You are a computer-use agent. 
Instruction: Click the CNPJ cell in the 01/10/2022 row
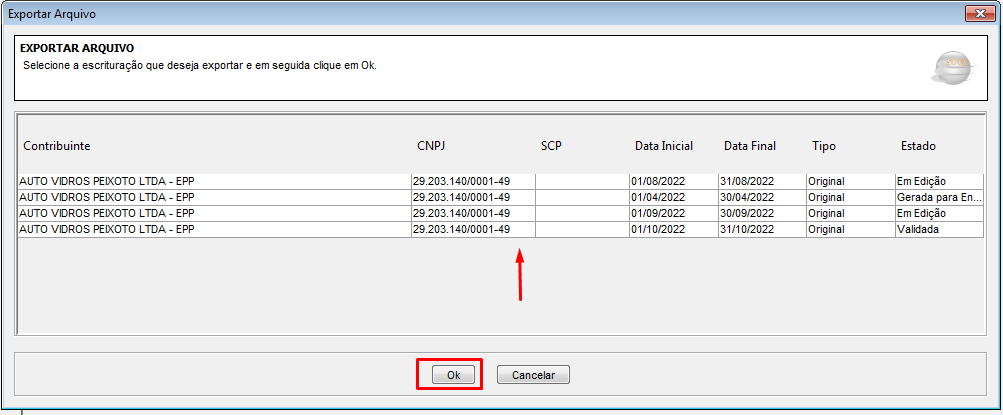coord(473,229)
